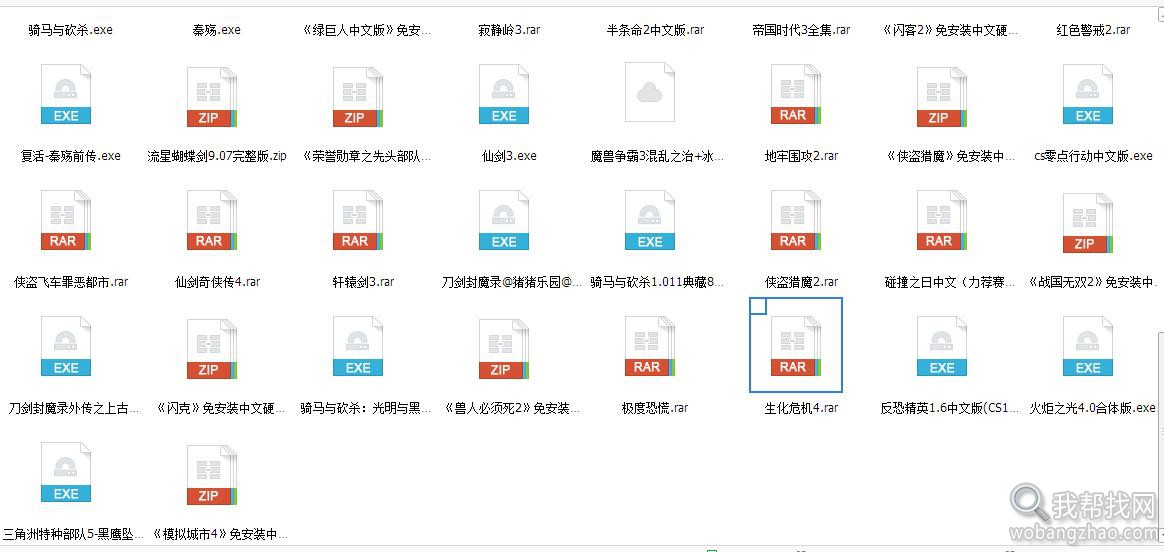Click the 《战国无双2》免安装 ZIP icon
Image resolution: width=1164 pixels, height=552 pixels.
[1088, 223]
